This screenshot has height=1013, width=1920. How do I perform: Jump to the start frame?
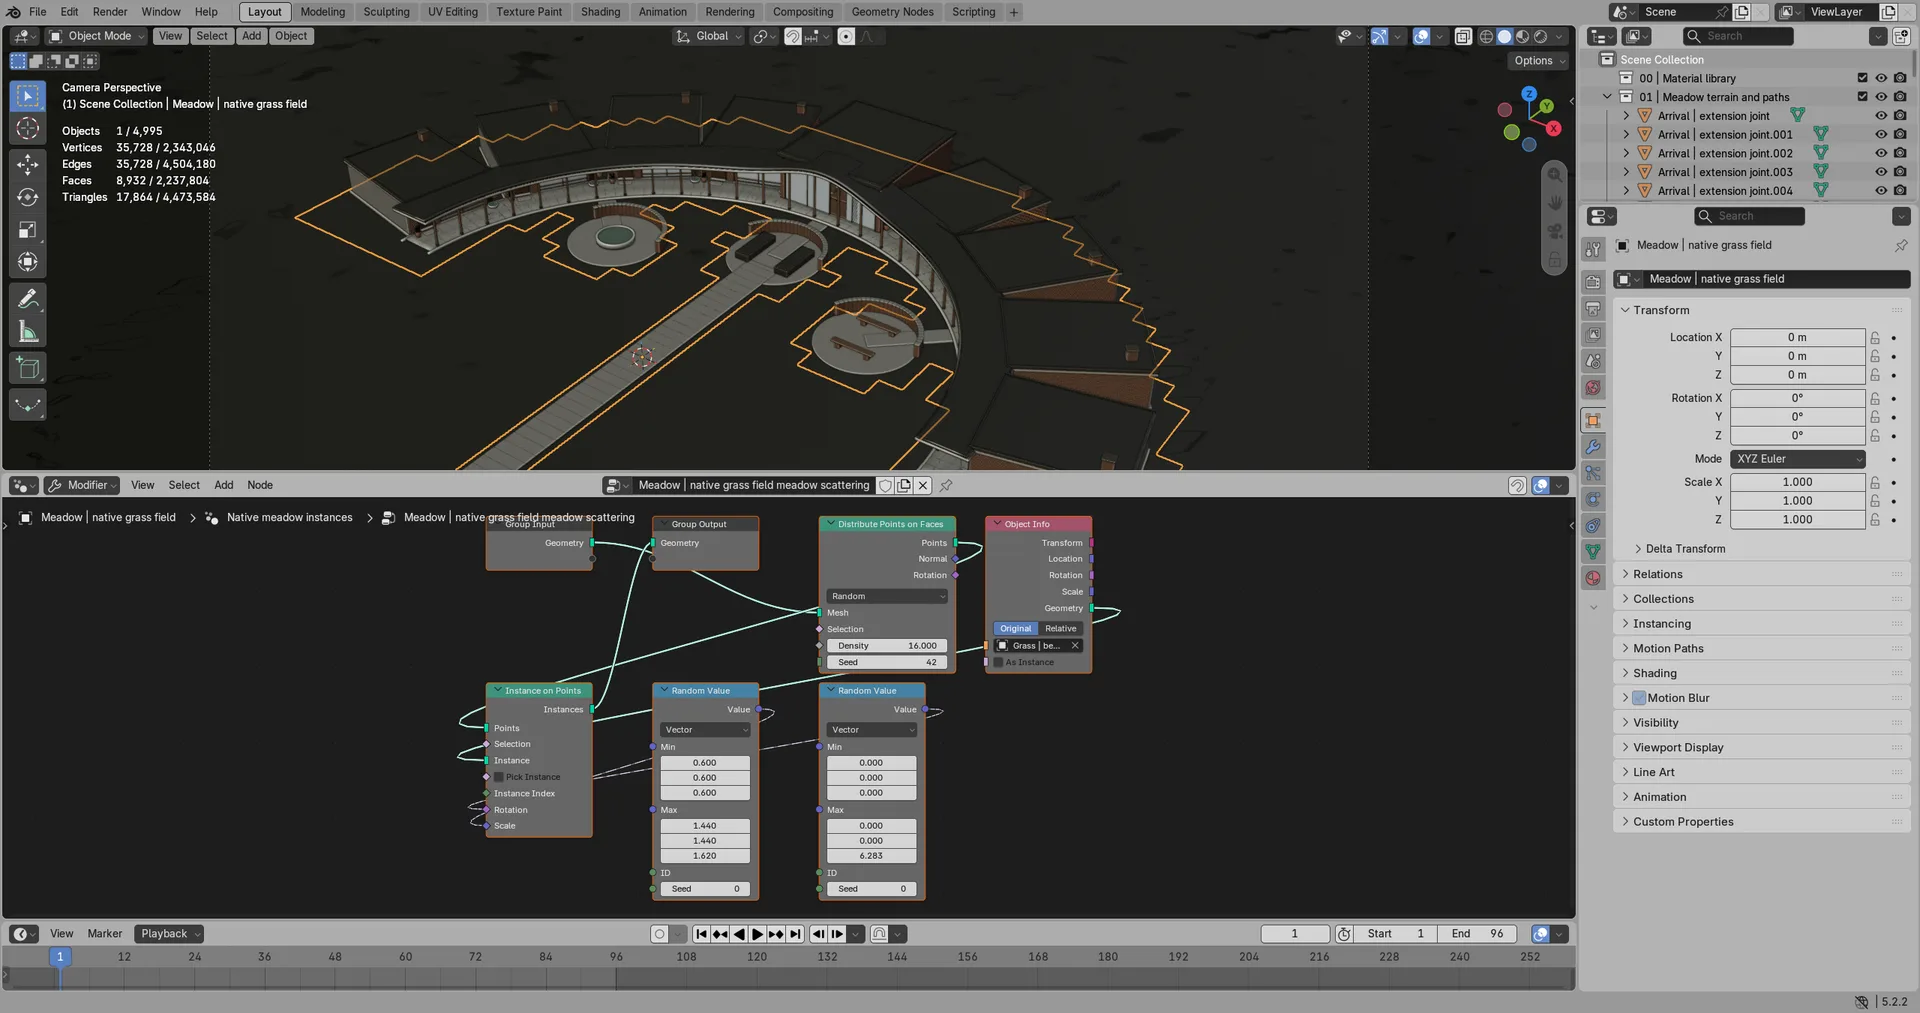click(x=701, y=934)
